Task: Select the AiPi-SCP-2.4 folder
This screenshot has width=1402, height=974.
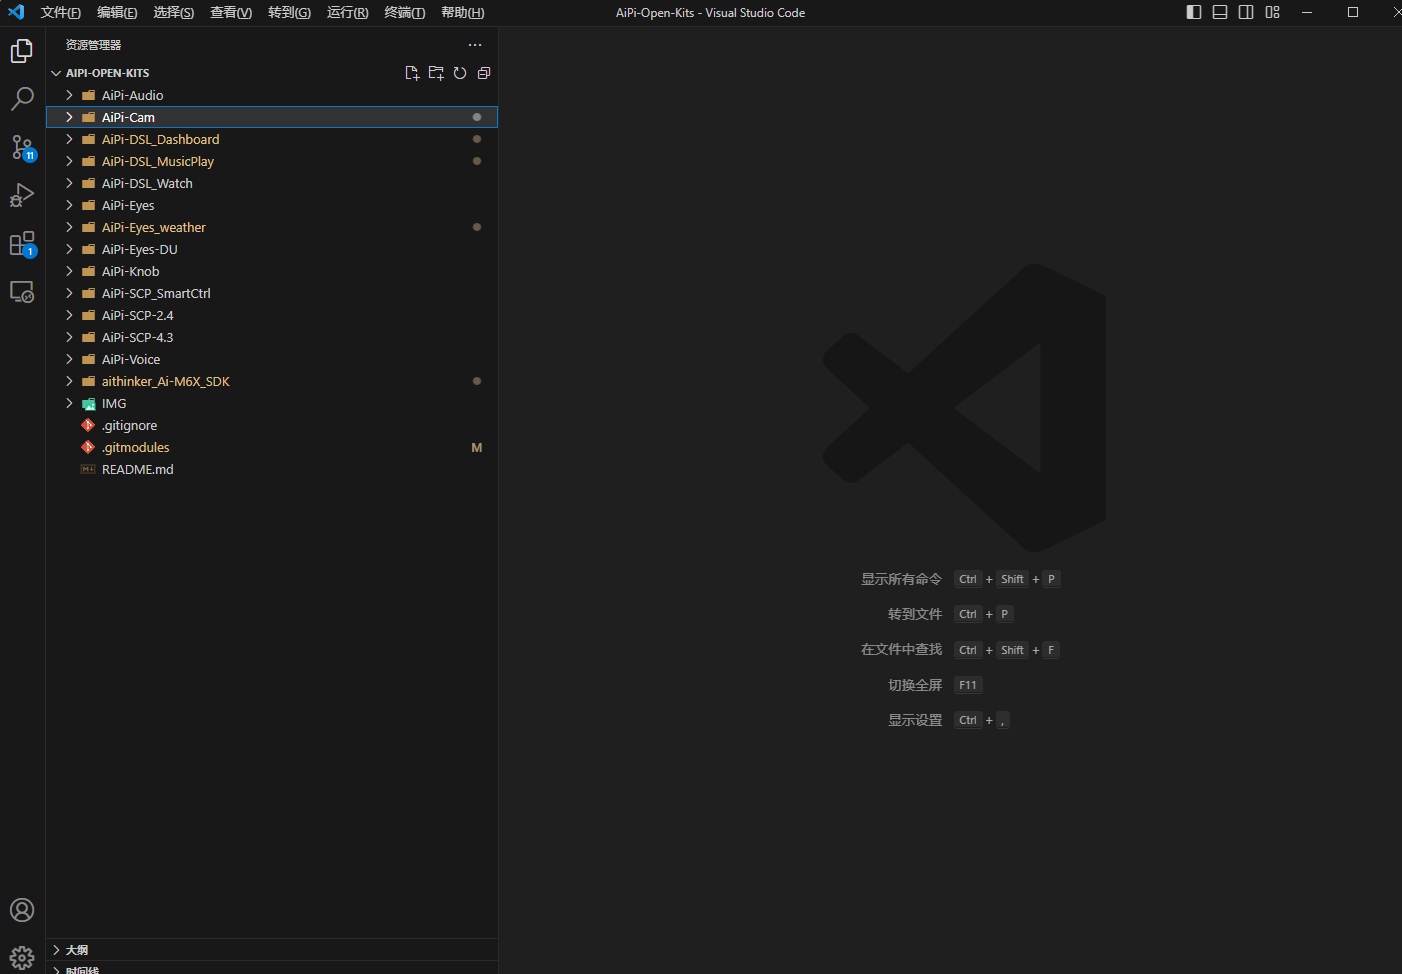Action: 272,315
